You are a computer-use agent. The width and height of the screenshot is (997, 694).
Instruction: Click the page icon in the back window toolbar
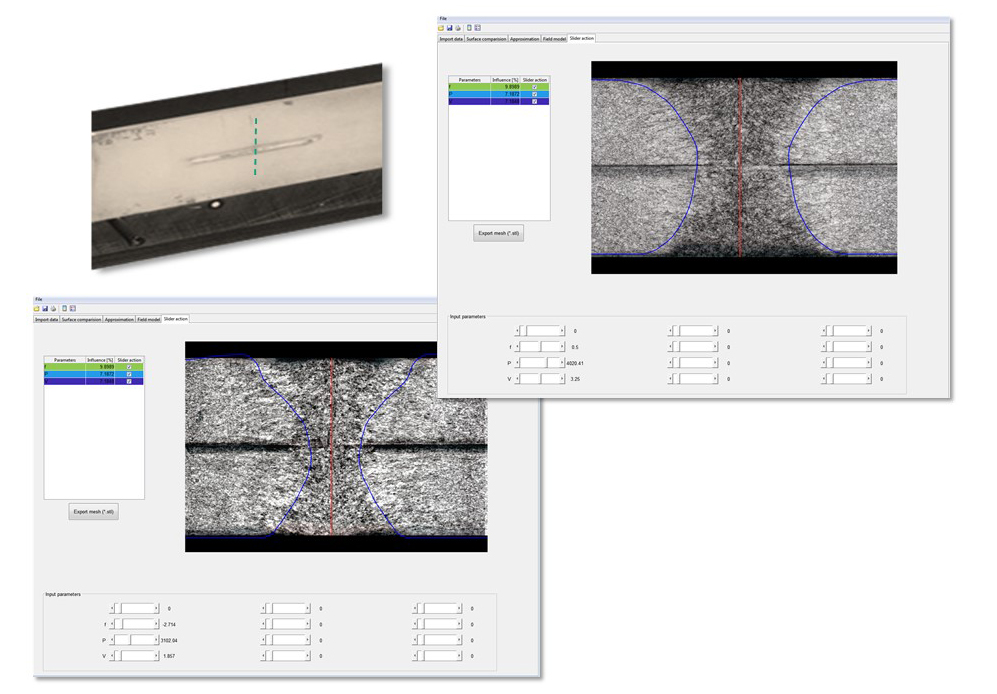coord(64,309)
